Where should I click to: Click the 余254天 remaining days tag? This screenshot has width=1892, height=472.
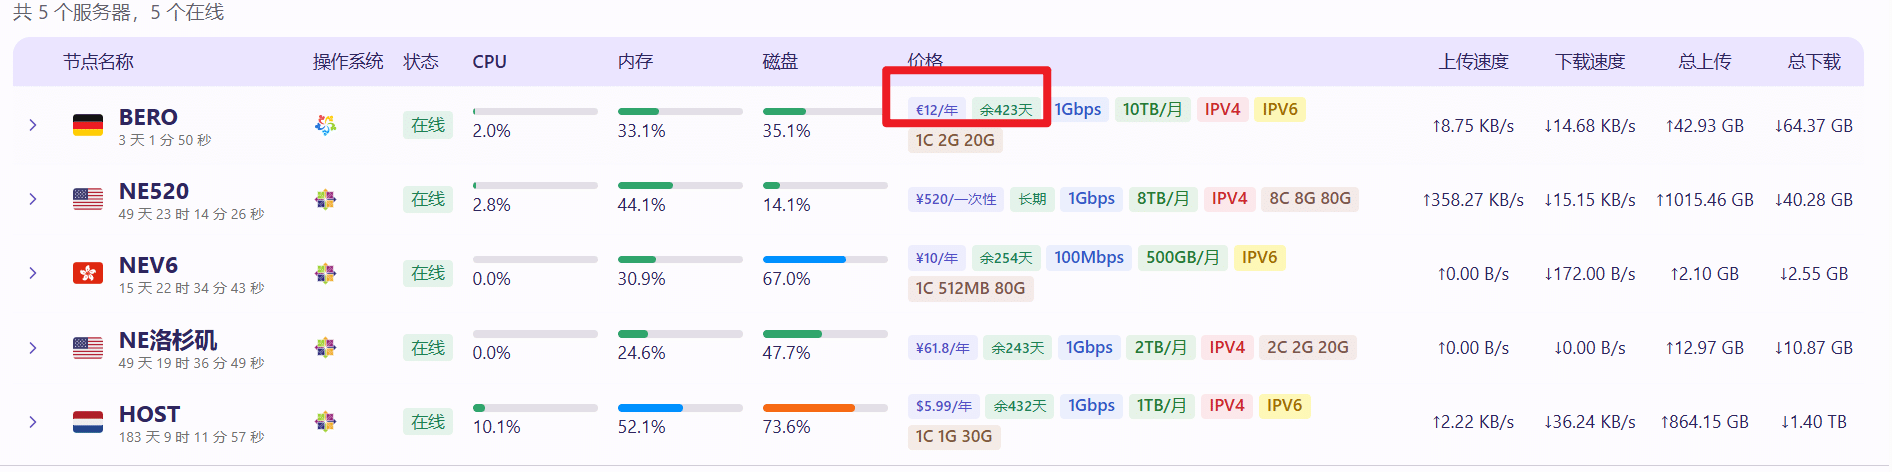coord(1006,258)
